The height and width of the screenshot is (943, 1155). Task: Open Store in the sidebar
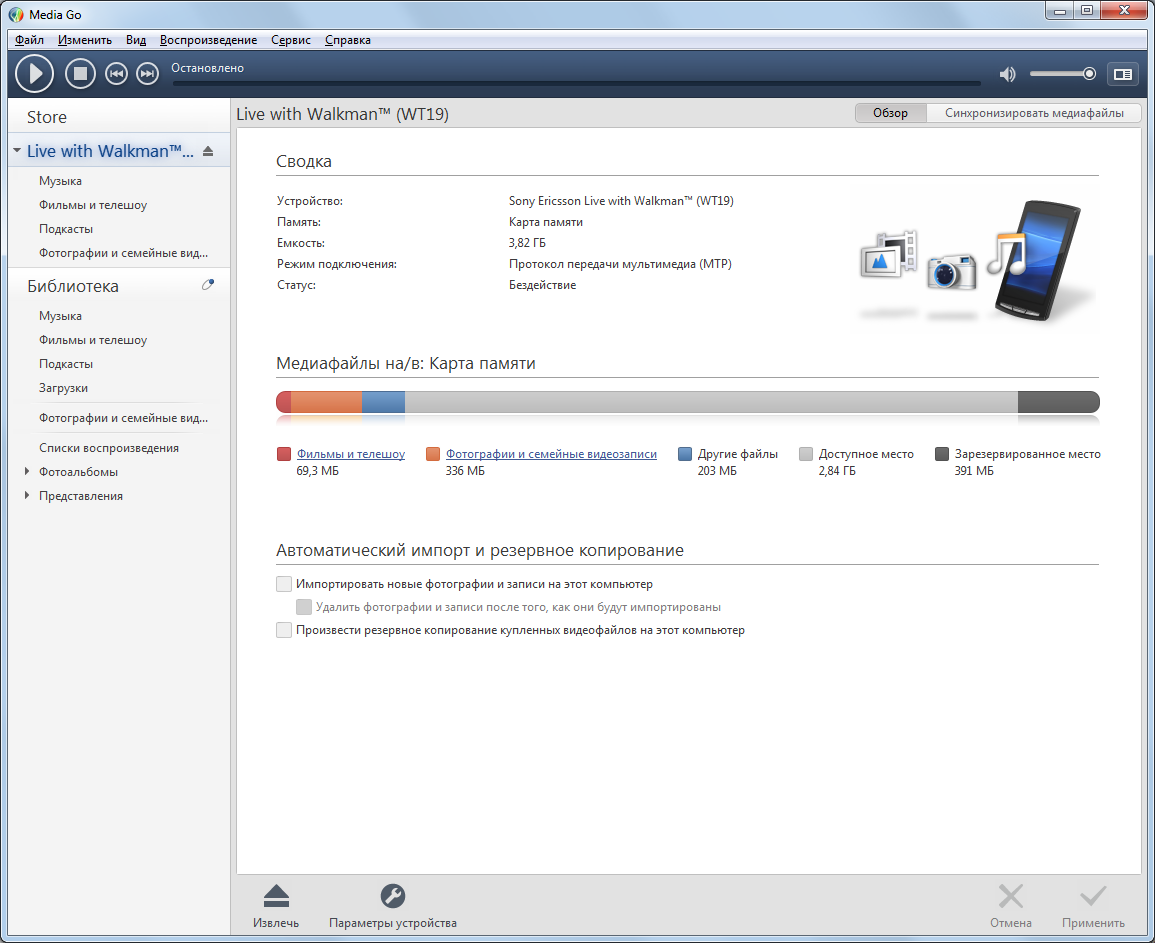coord(46,117)
